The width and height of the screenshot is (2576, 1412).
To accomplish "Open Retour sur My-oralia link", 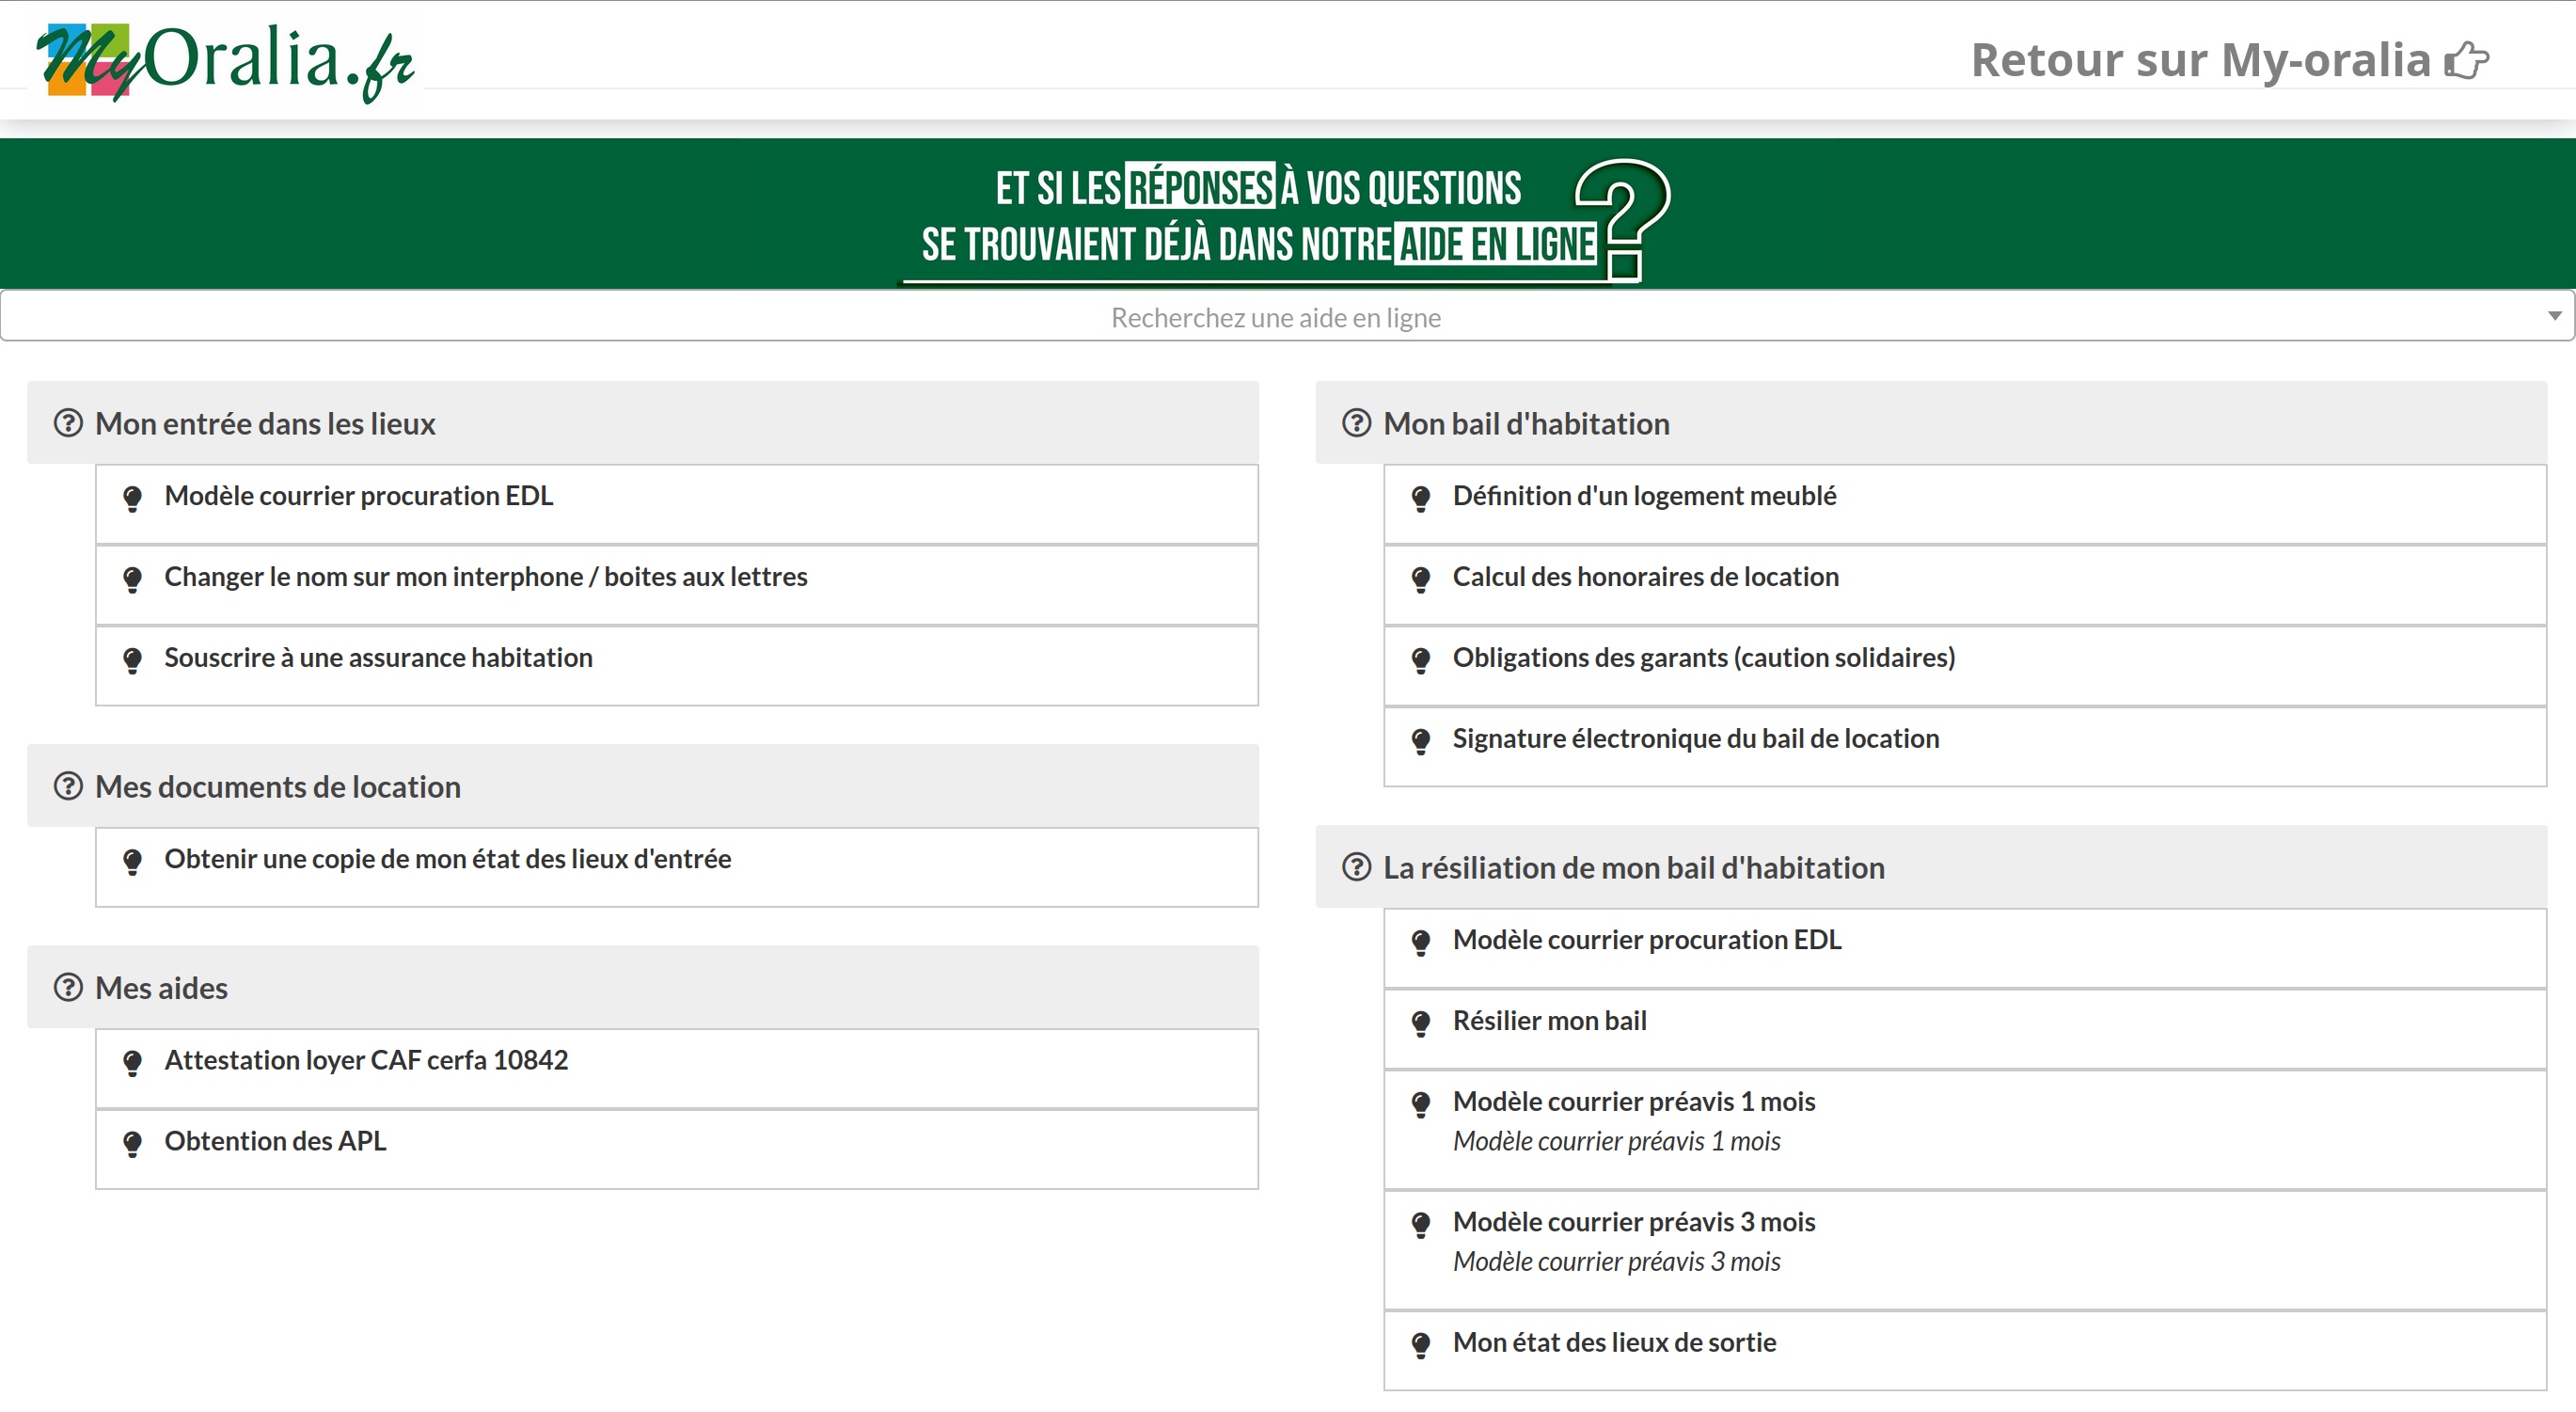I will [2199, 61].
